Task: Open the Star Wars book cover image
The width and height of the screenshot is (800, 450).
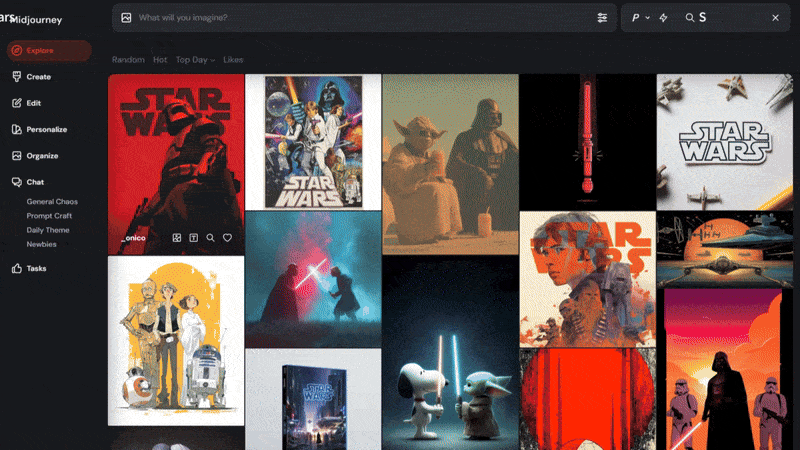Action: [313, 399]
